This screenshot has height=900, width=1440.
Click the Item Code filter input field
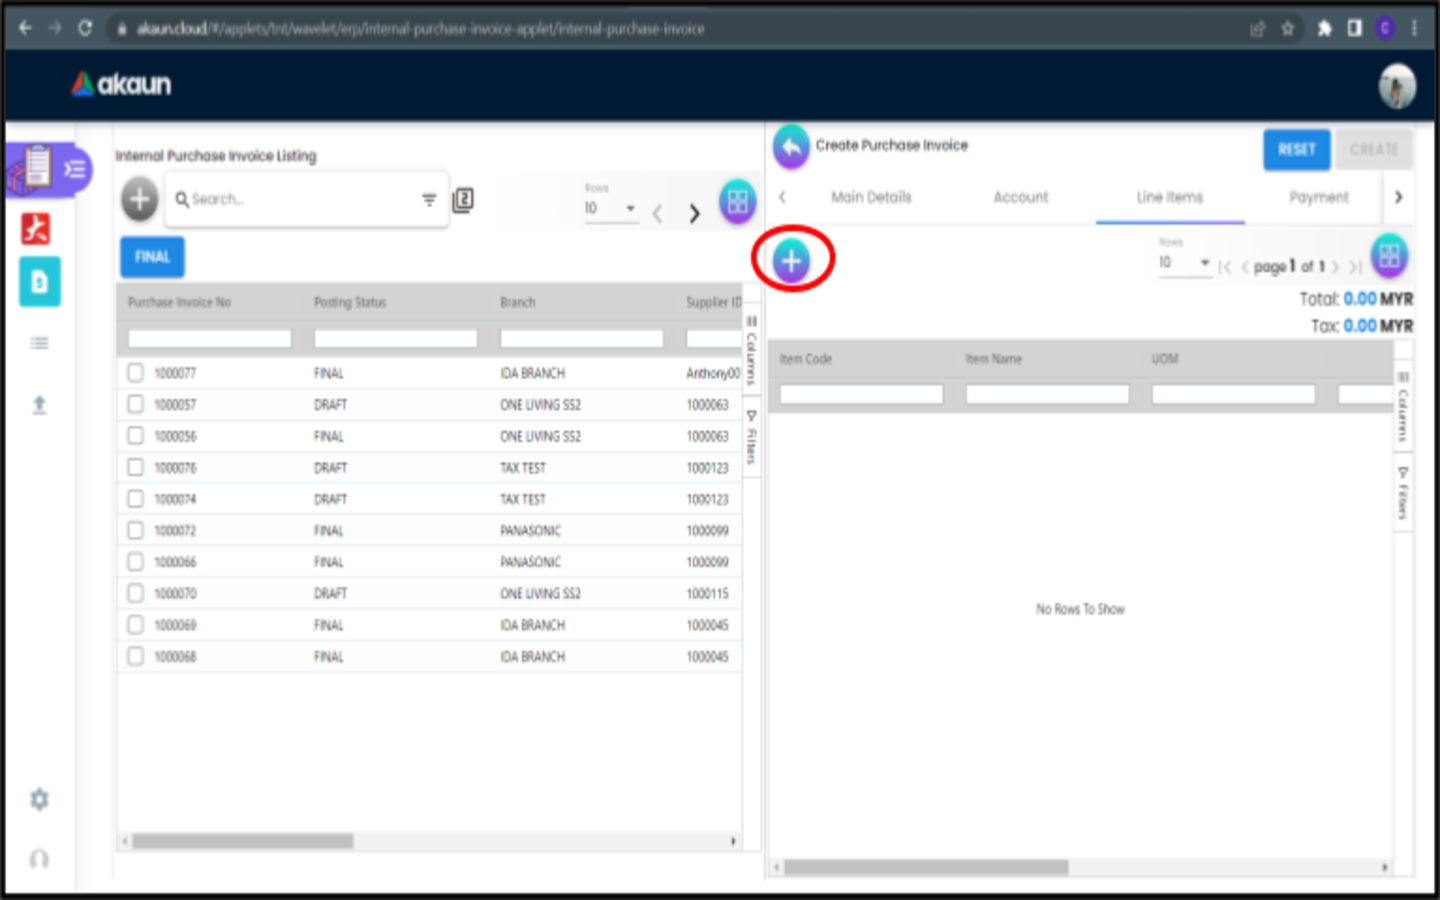coord(861,394)
